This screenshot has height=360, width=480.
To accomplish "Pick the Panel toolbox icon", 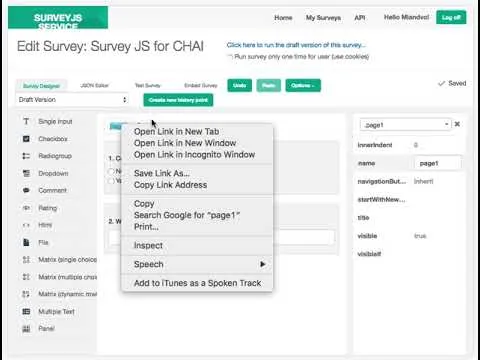I will [x=26, y=329].
